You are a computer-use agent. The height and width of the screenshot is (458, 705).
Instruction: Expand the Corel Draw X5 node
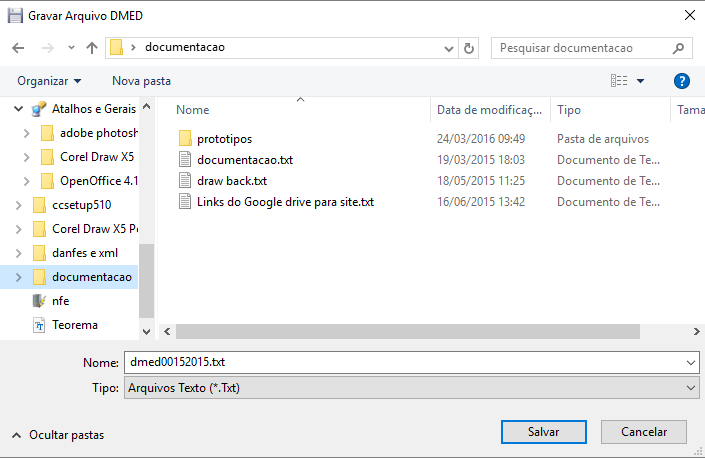(x=27, y=157)
